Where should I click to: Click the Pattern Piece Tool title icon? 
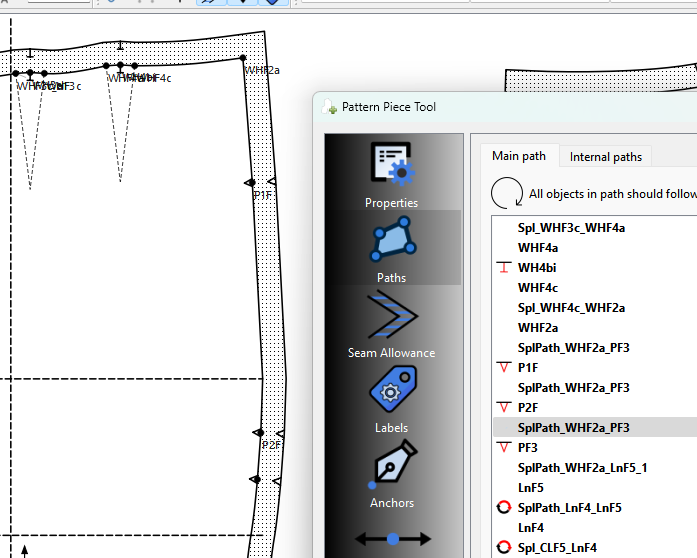click(330, 107)
